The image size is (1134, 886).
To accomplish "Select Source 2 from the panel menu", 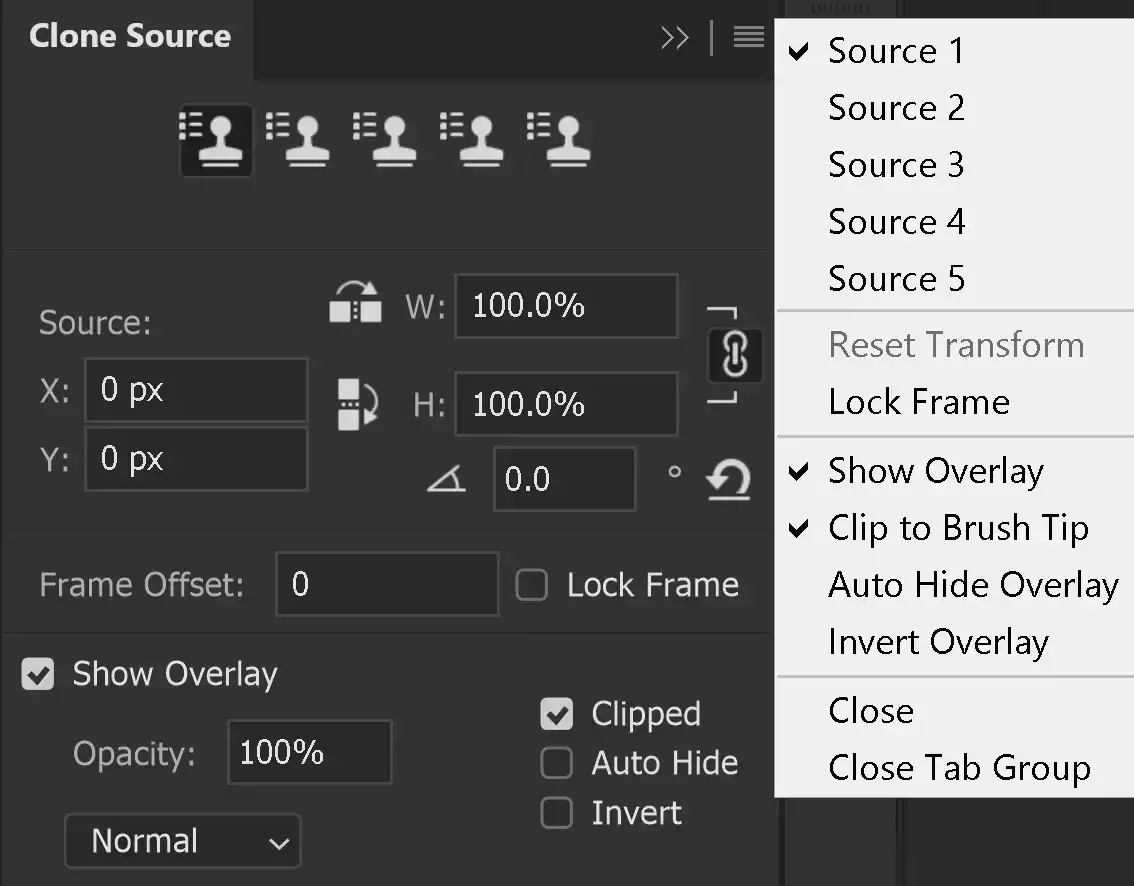I will (896, 107).
